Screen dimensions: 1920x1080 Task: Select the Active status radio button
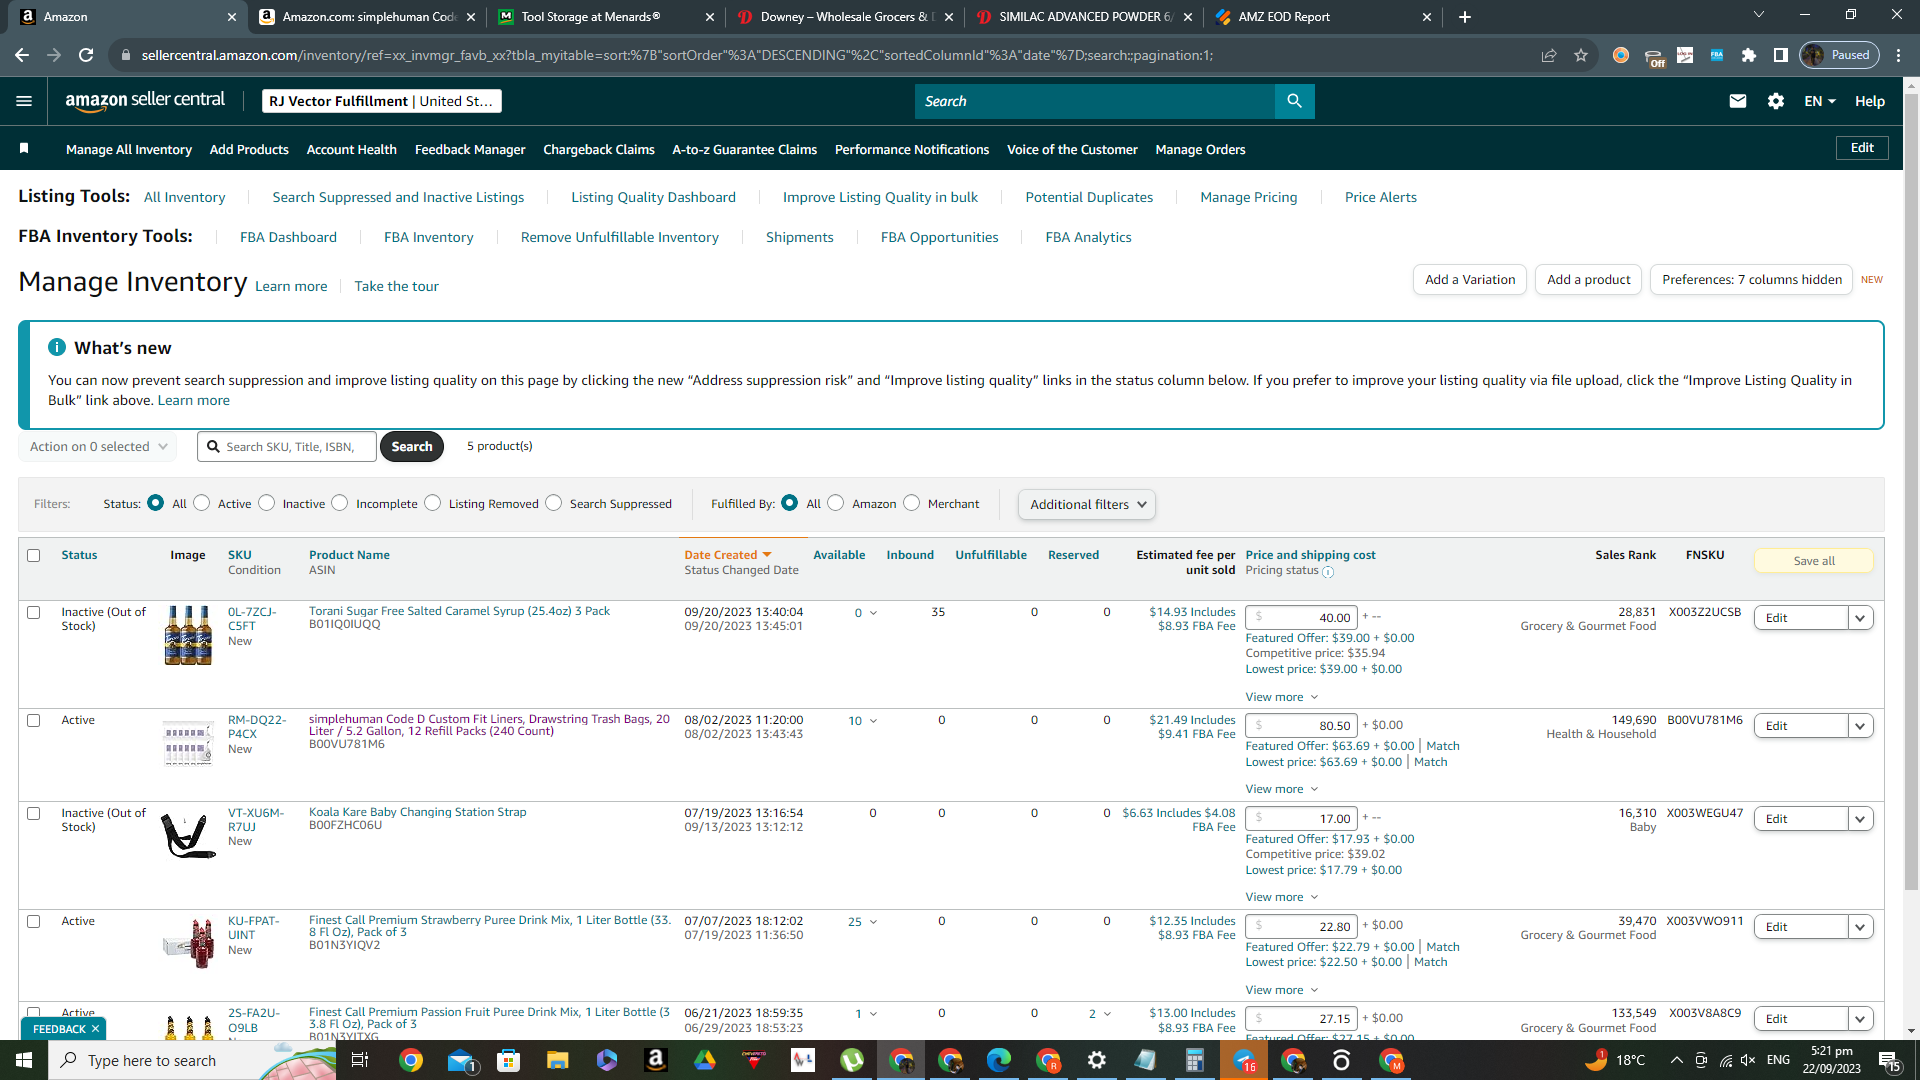[x=202, y=503]
